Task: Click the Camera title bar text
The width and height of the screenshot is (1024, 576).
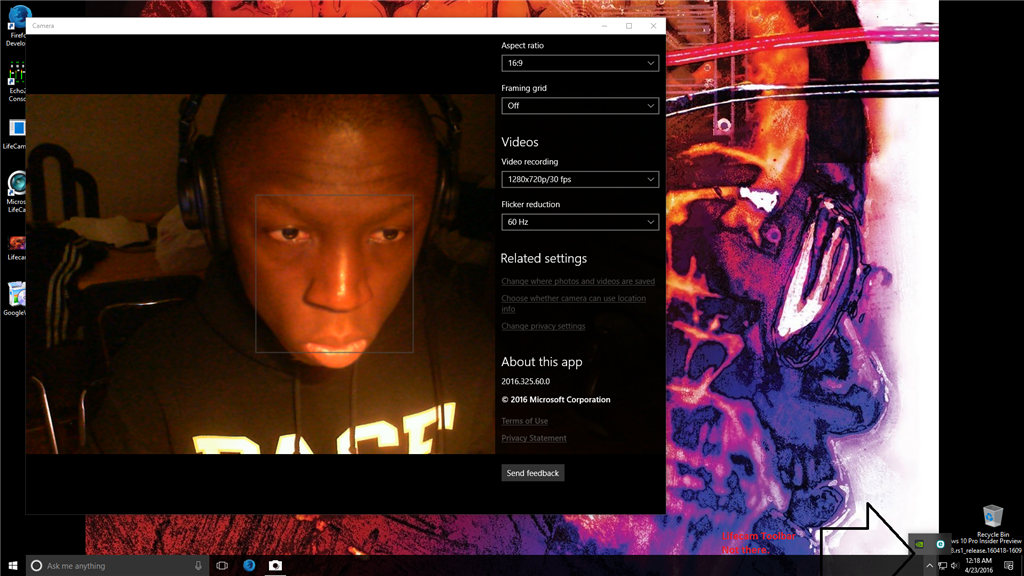Action: [x=43, y=26]
